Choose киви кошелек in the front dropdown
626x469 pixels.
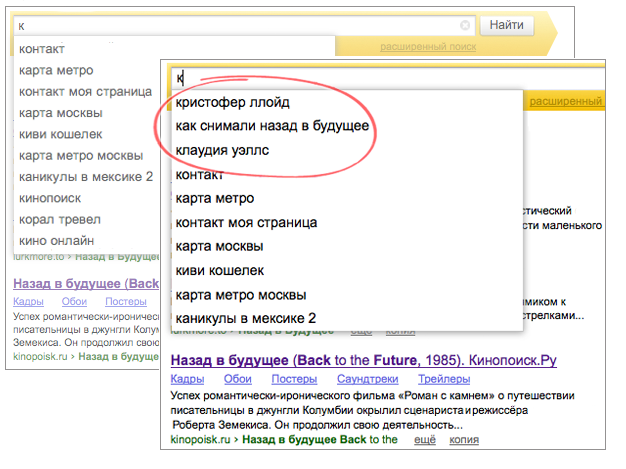coord(219,270)
